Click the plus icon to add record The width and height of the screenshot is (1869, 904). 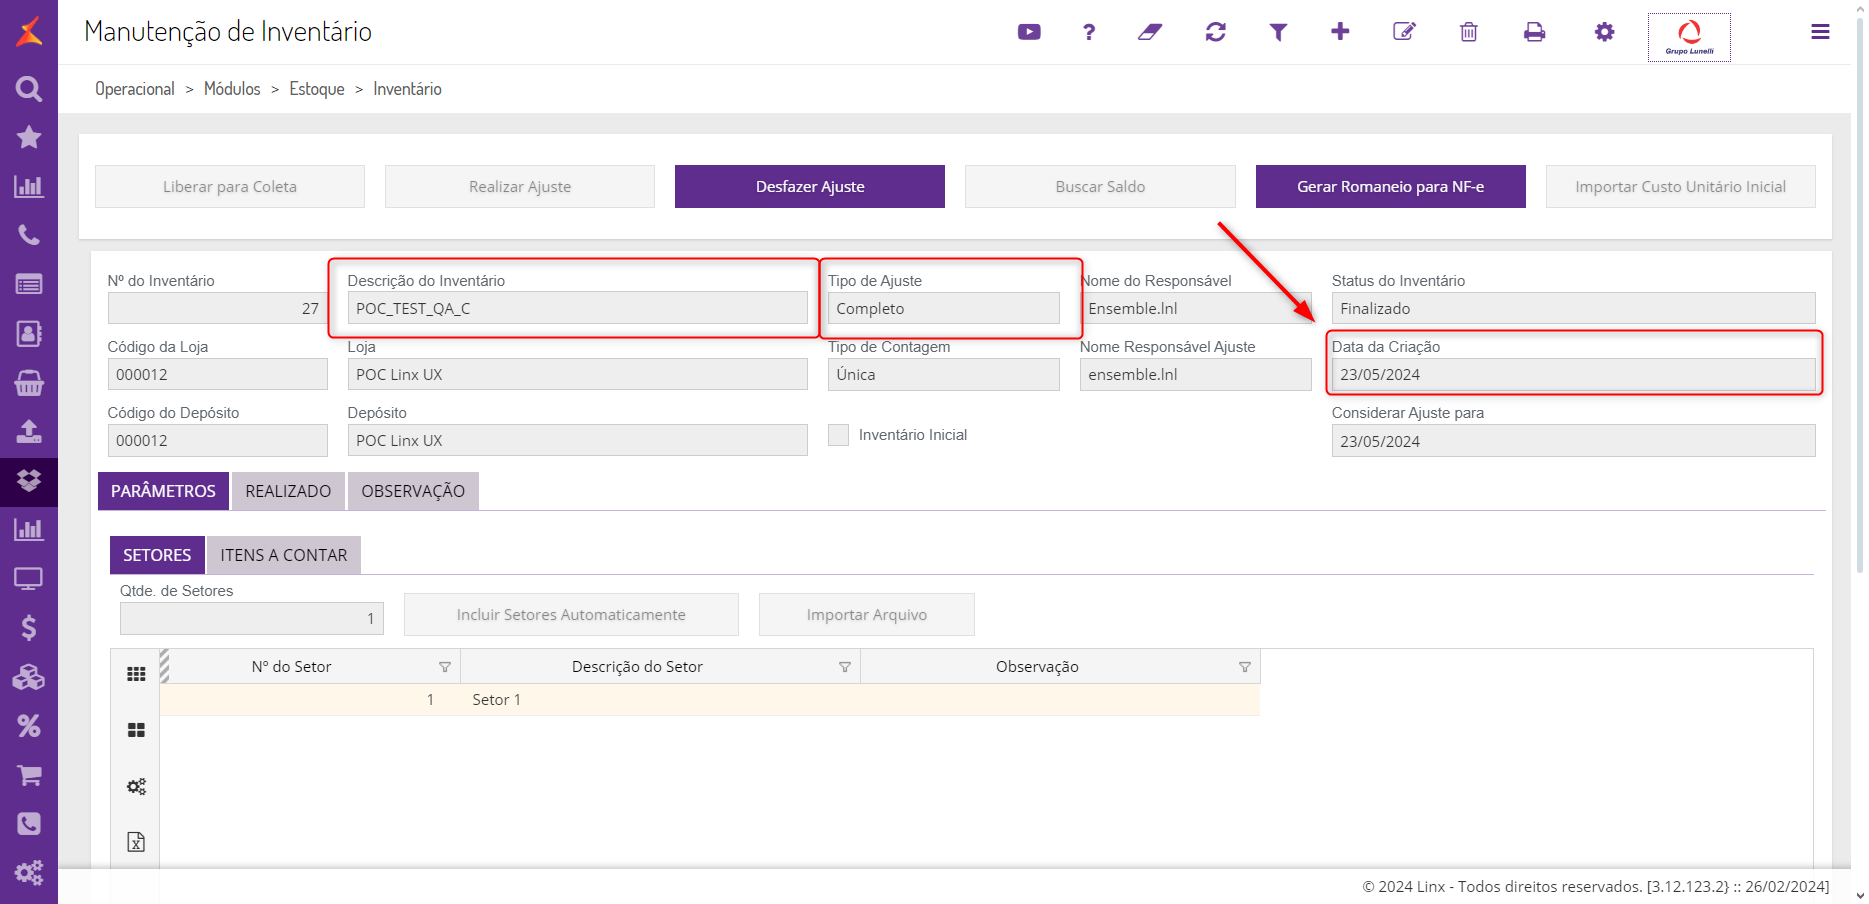1340,32
